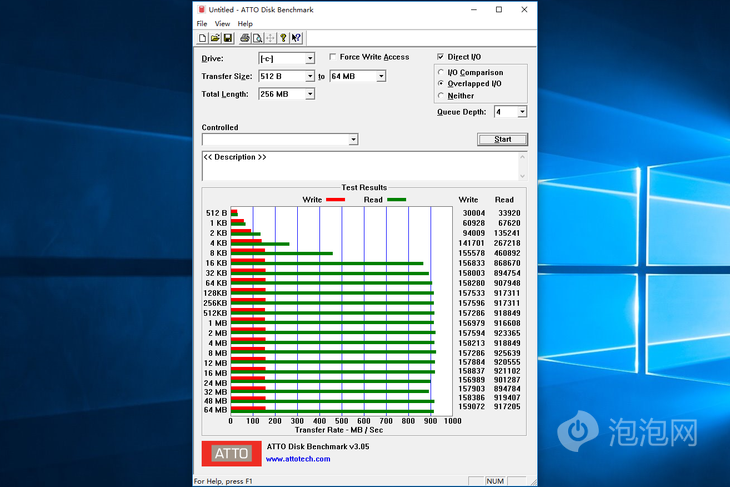This screenshot has width=730, height=487.
Task: Maximize the ATTO Disk Benchmark window
Action: 499,9
